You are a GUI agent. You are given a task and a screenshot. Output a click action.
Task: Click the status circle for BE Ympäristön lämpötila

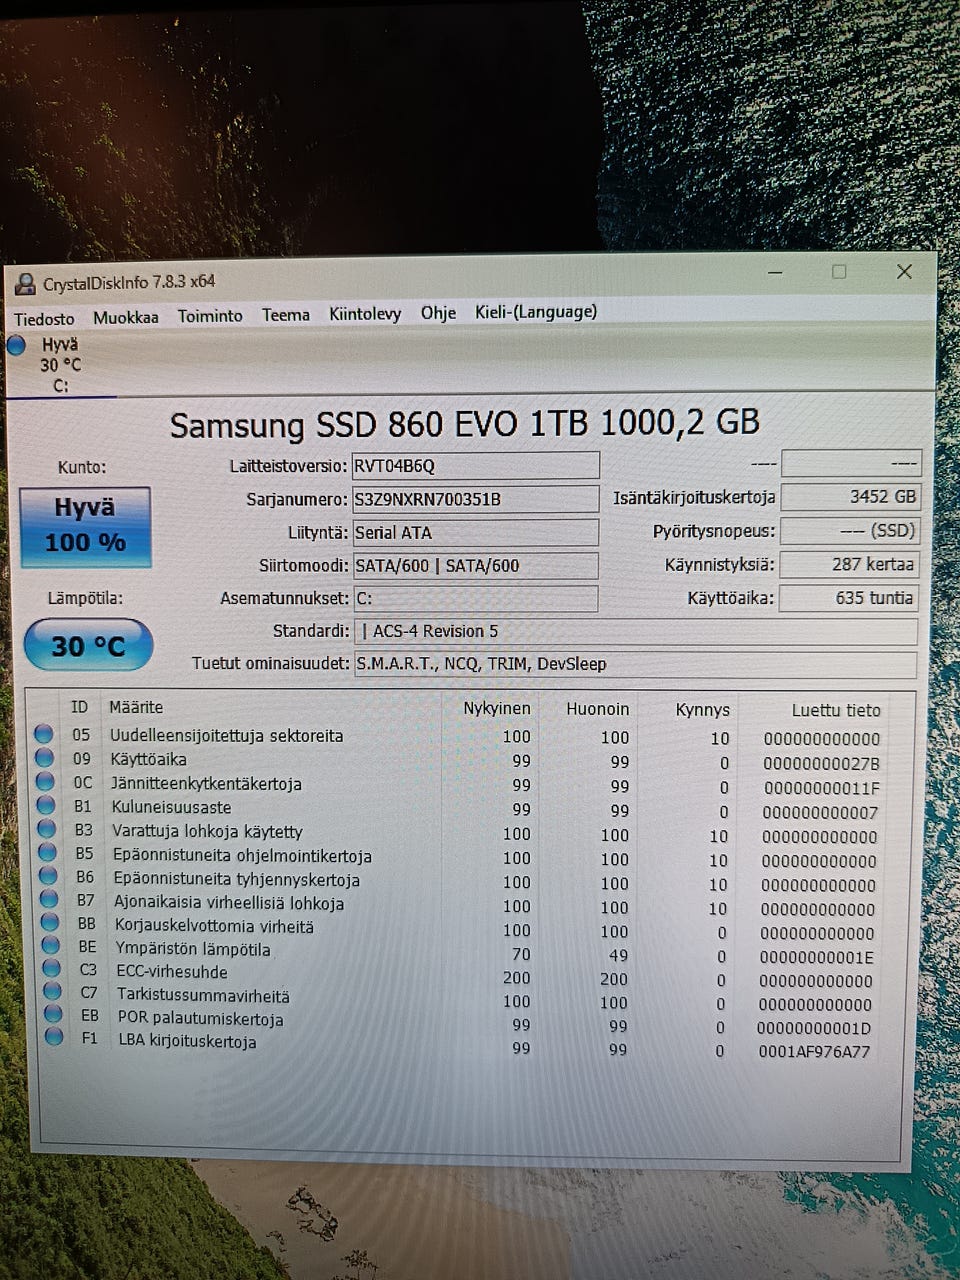coord(51,946)
